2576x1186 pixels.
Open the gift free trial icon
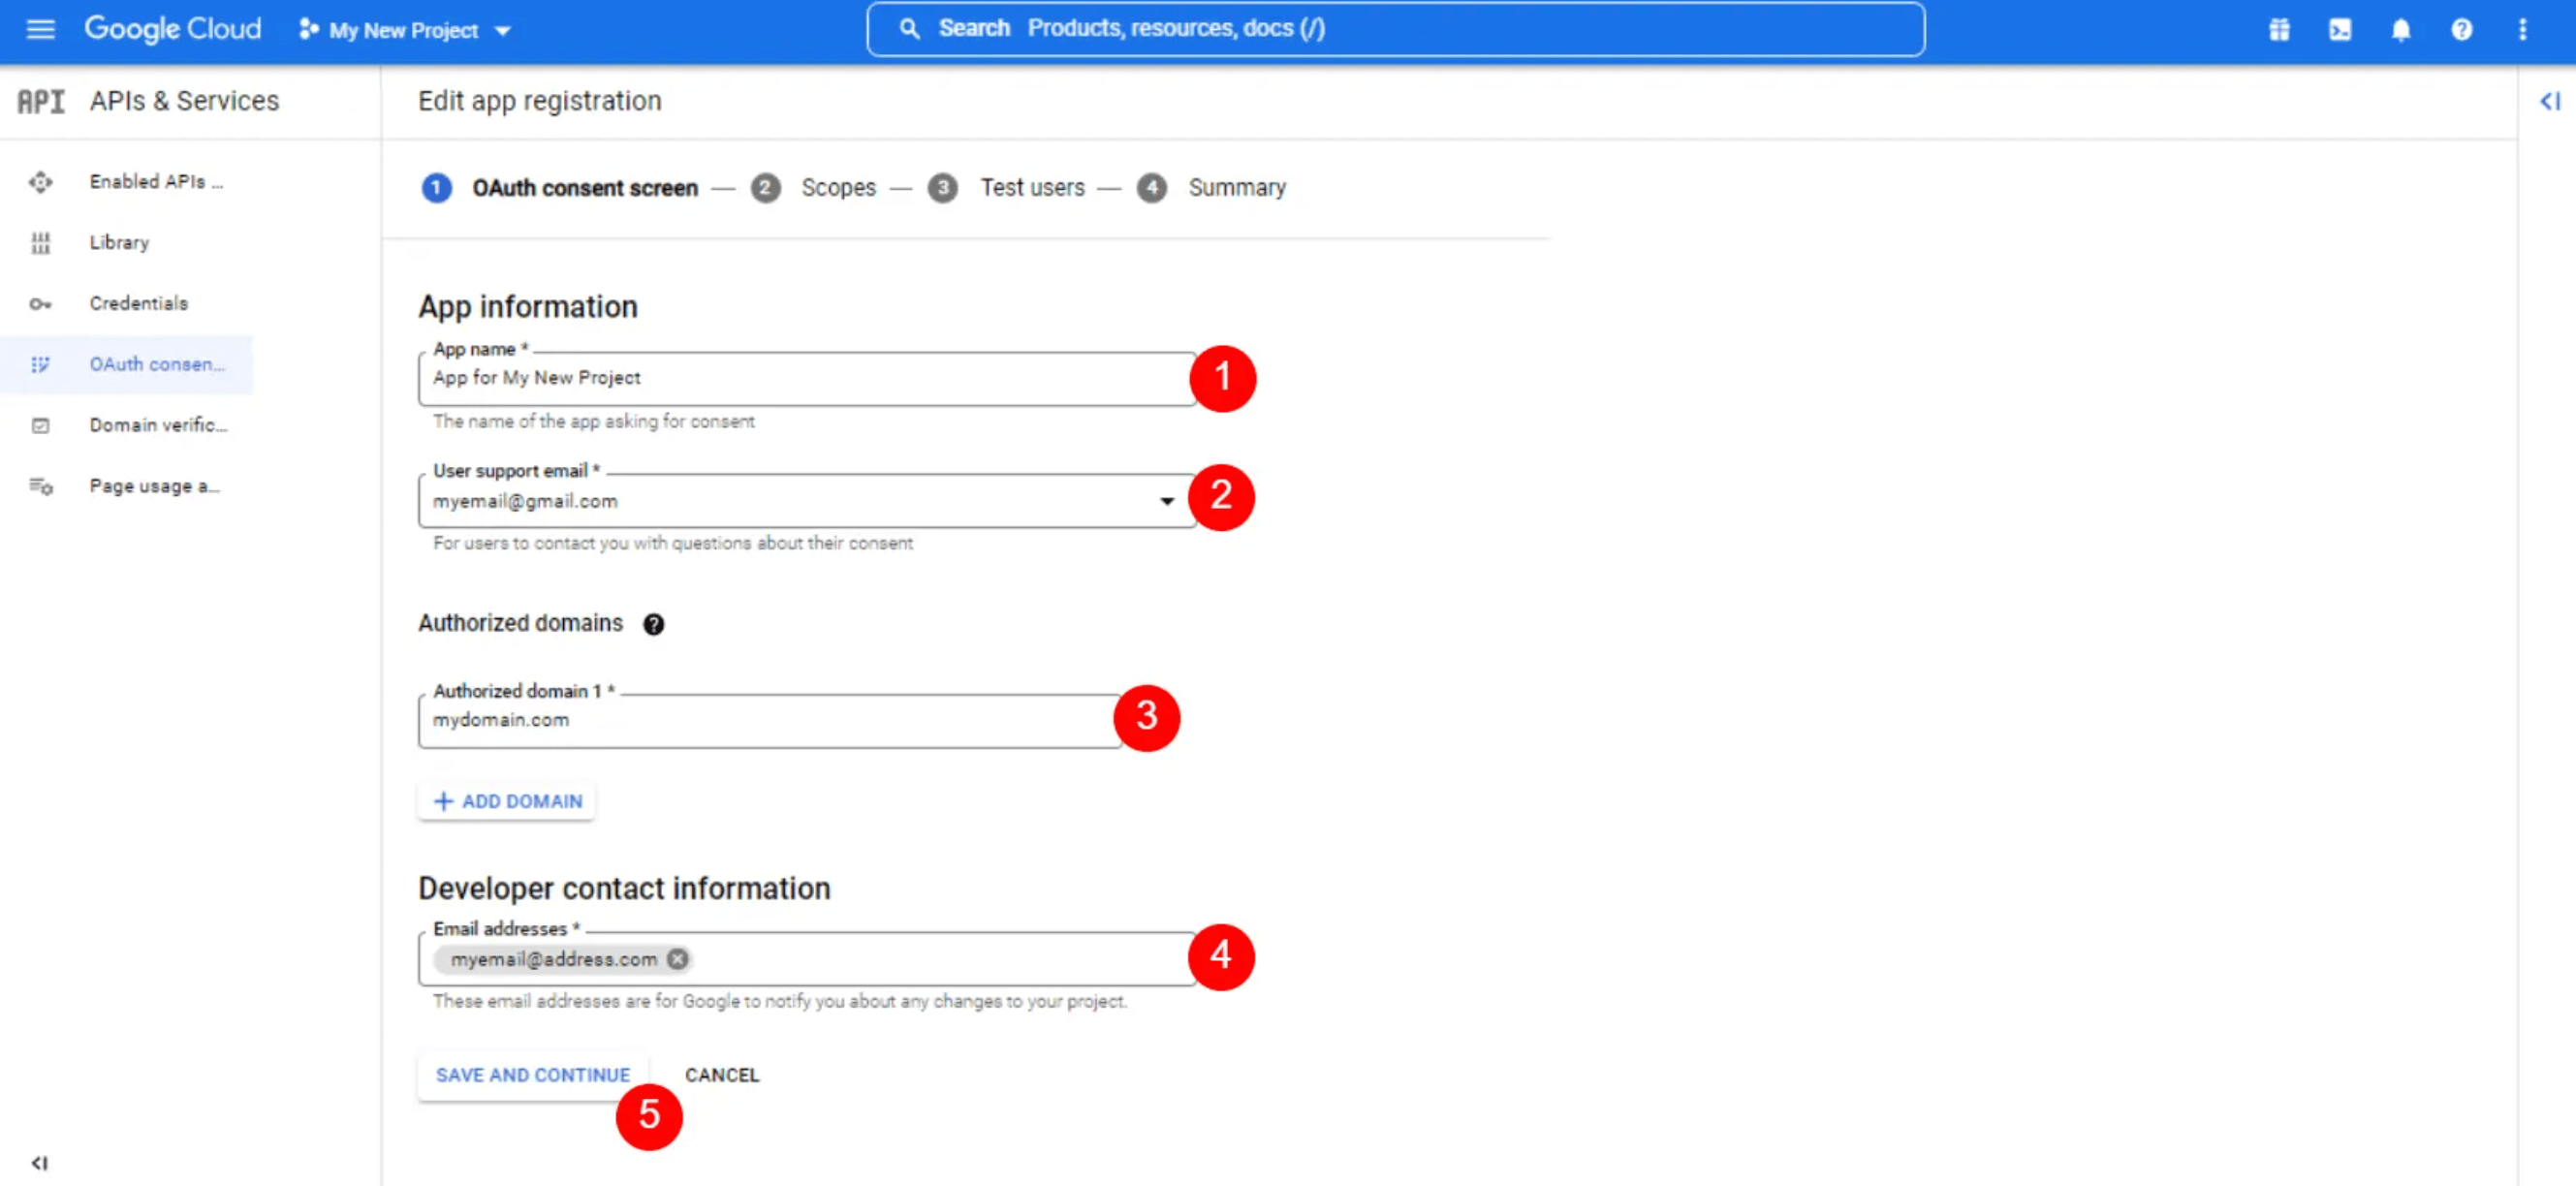(2279, 30)
